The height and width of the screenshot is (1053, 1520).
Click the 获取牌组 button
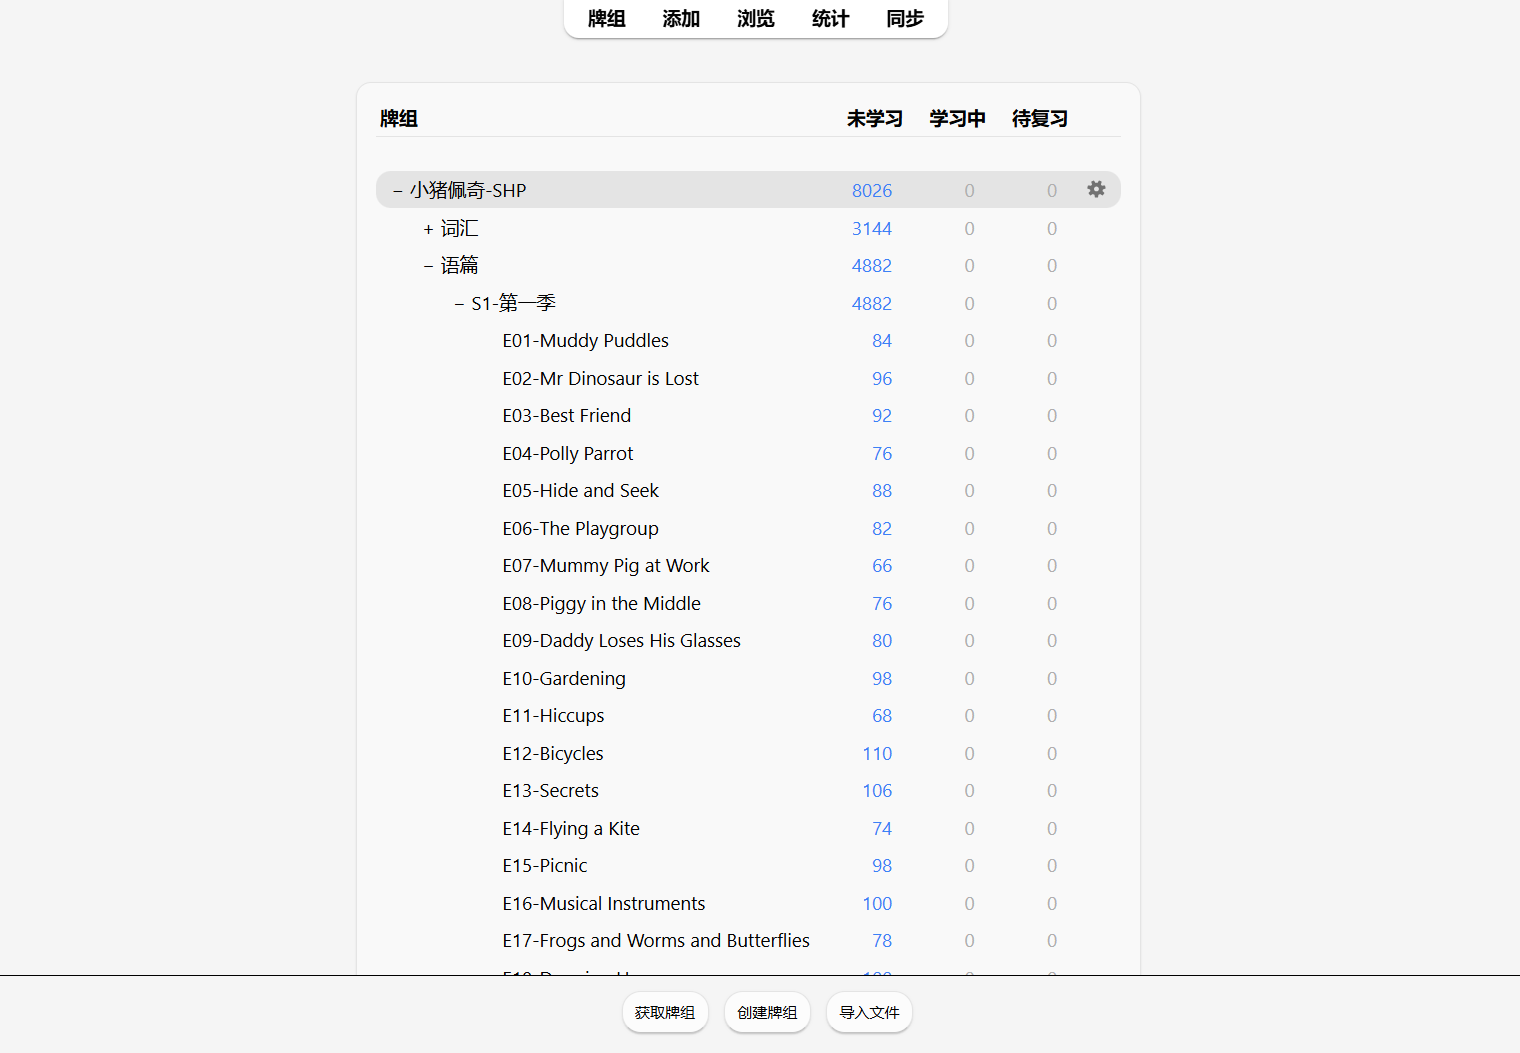pyautogui.click(x=665, y=1012)
